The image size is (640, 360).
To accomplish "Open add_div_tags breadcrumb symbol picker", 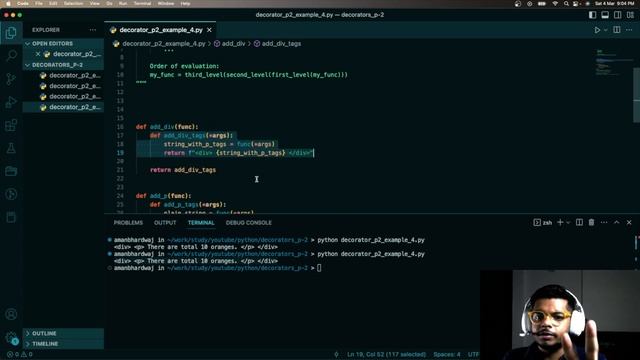I will pyautogui.click(x=278, y=44).
